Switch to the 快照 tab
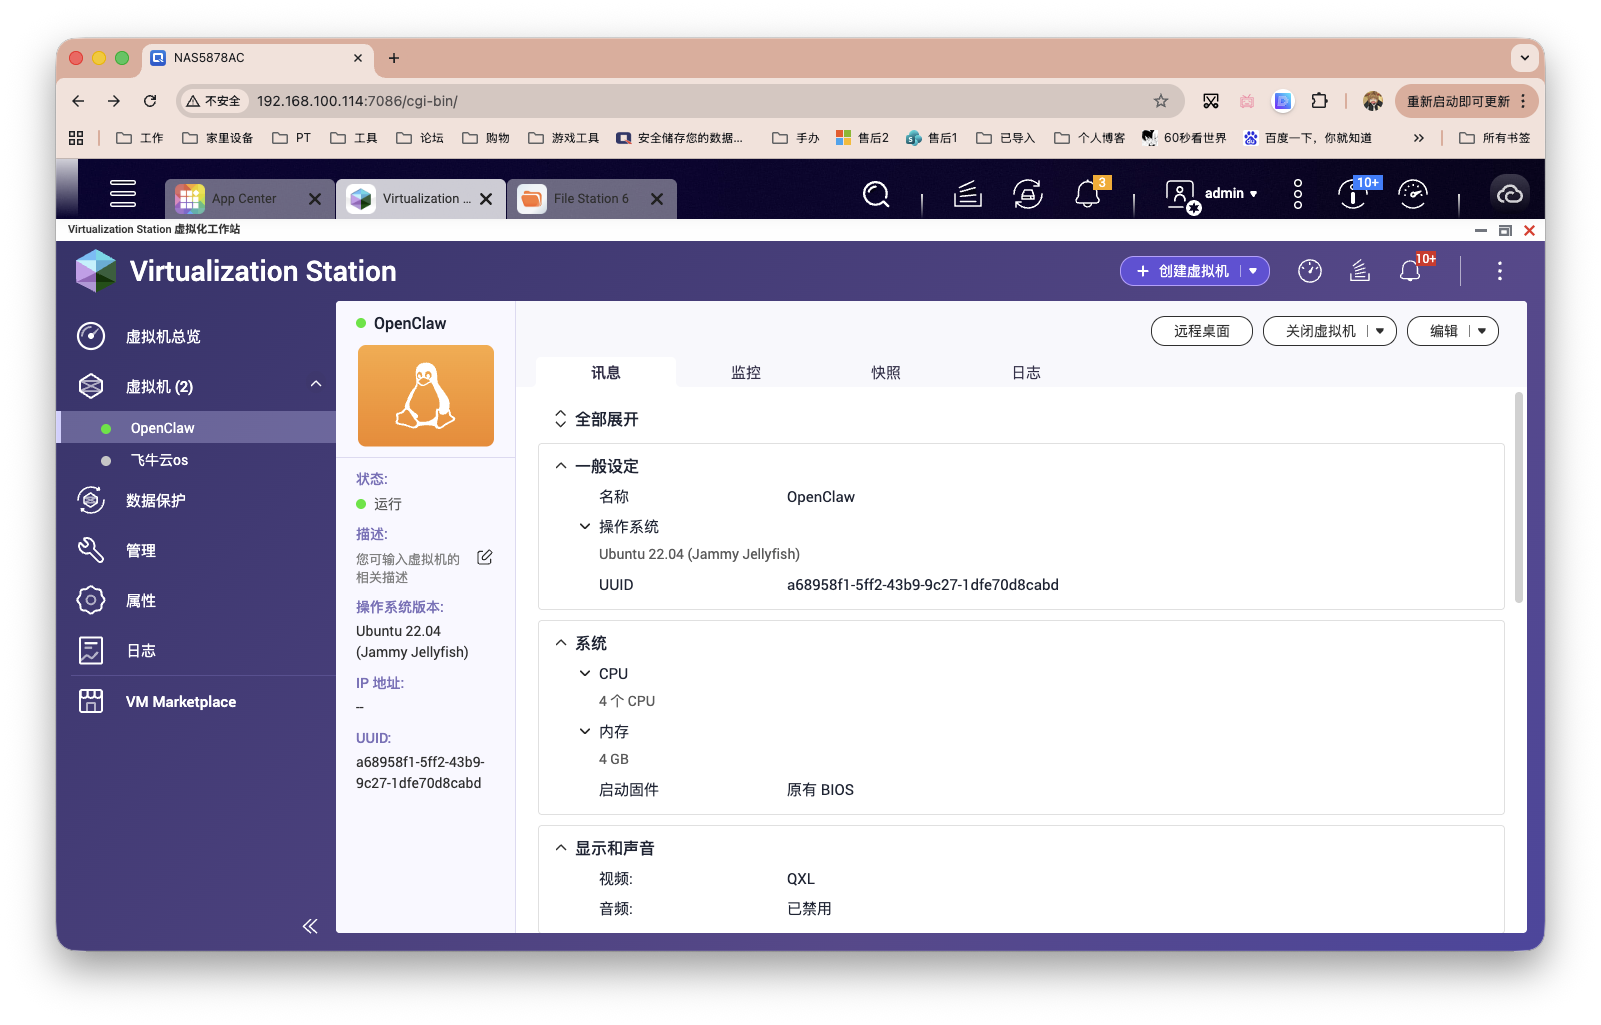Image resolution: width=1601 pixels, height=1025 pixels. (x=886, y=372)
